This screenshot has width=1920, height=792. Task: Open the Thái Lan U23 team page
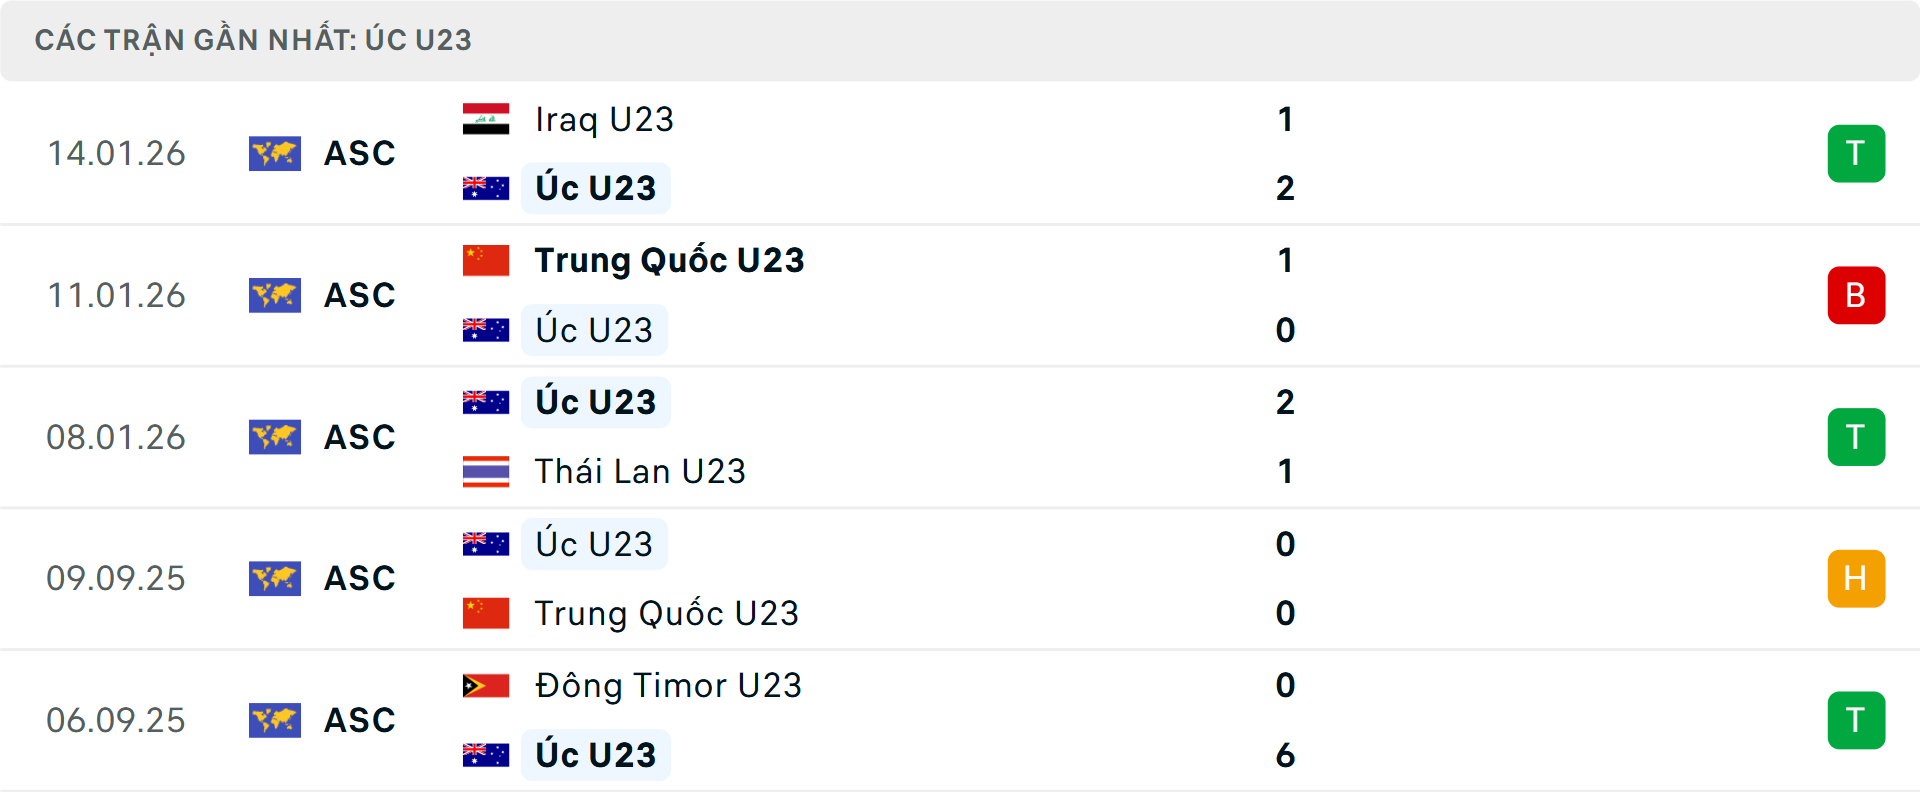click(640, 470)
